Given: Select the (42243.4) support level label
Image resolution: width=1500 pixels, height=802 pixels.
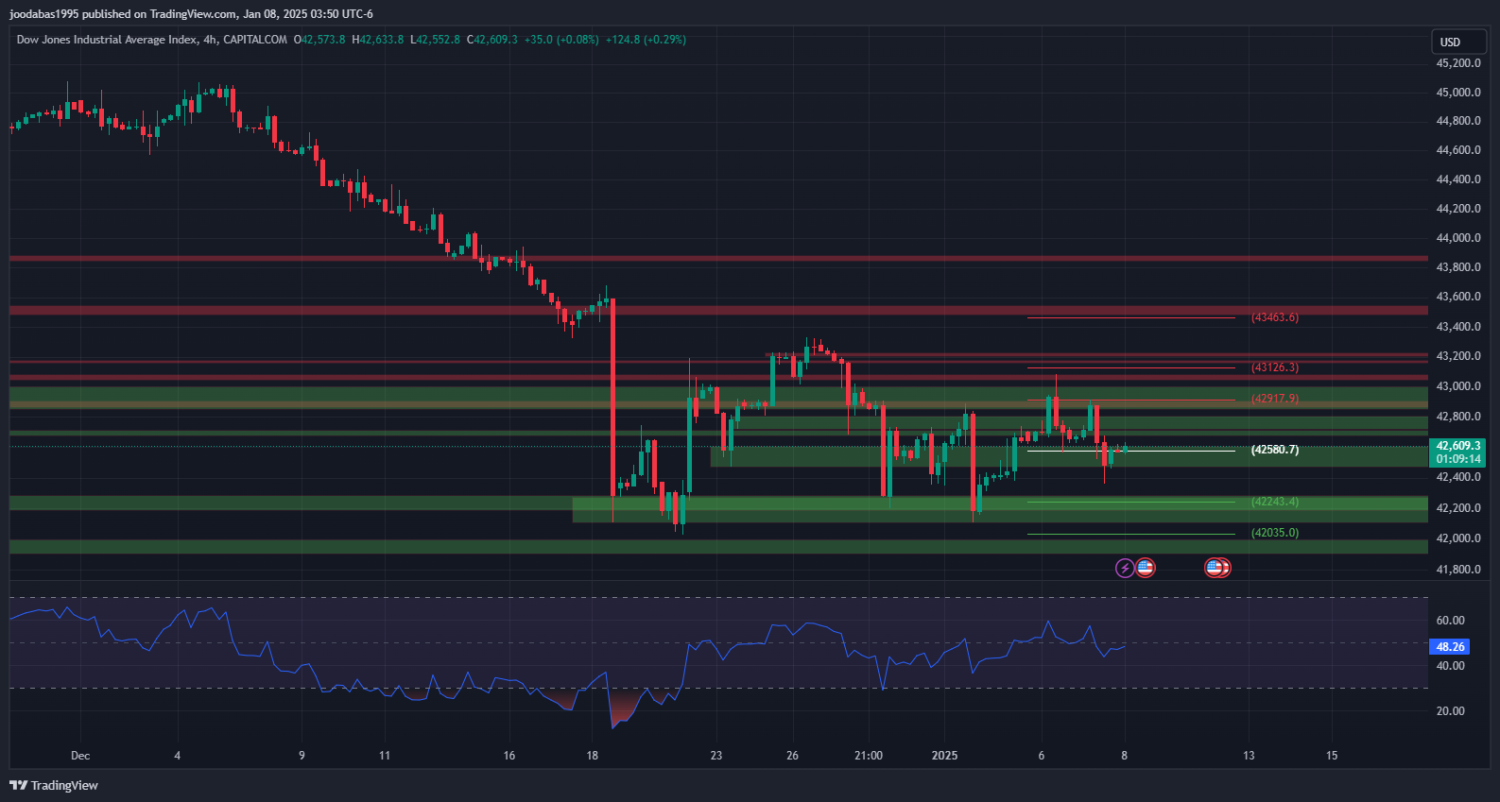Looking at the screenshot, I should [1275, 501].
